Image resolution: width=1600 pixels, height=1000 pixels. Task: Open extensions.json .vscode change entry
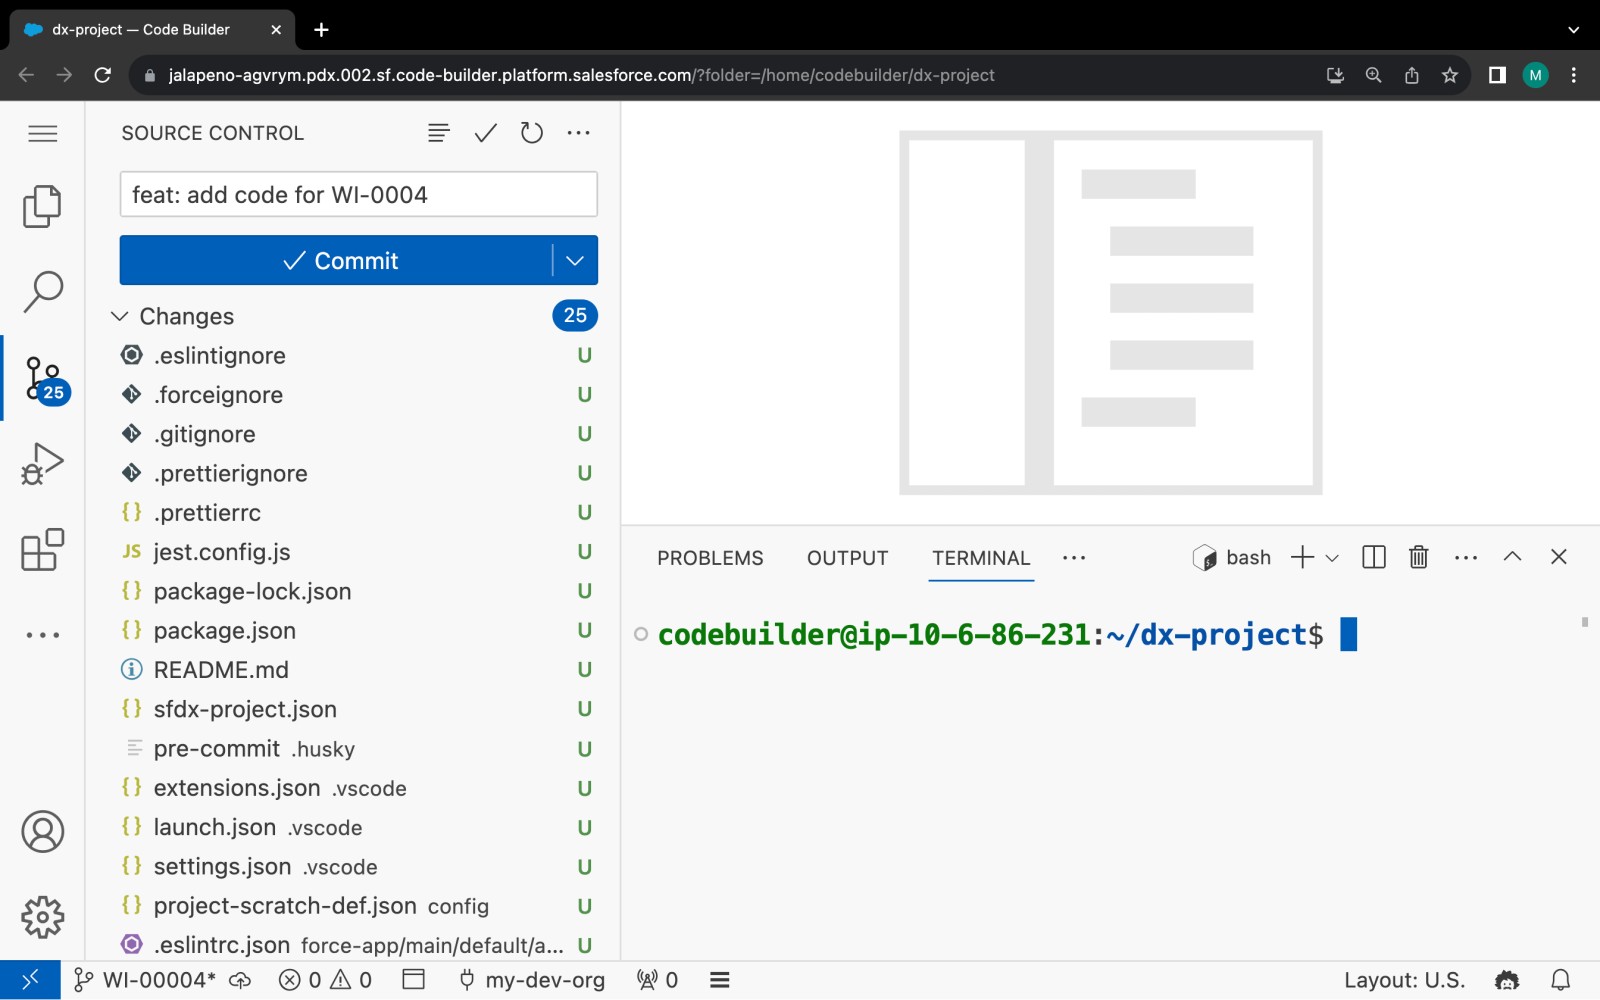coord(353,788)
